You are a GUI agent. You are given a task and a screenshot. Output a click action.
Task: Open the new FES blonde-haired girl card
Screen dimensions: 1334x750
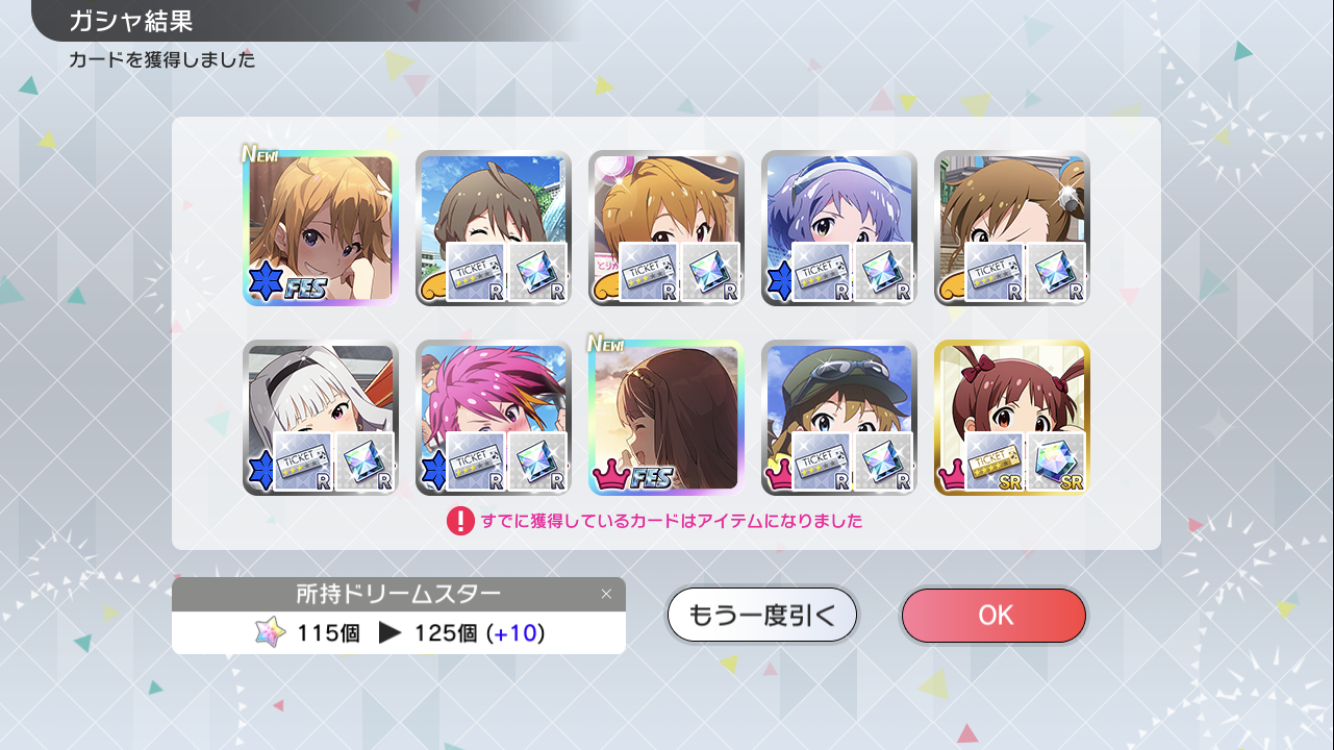click(320, 228)
